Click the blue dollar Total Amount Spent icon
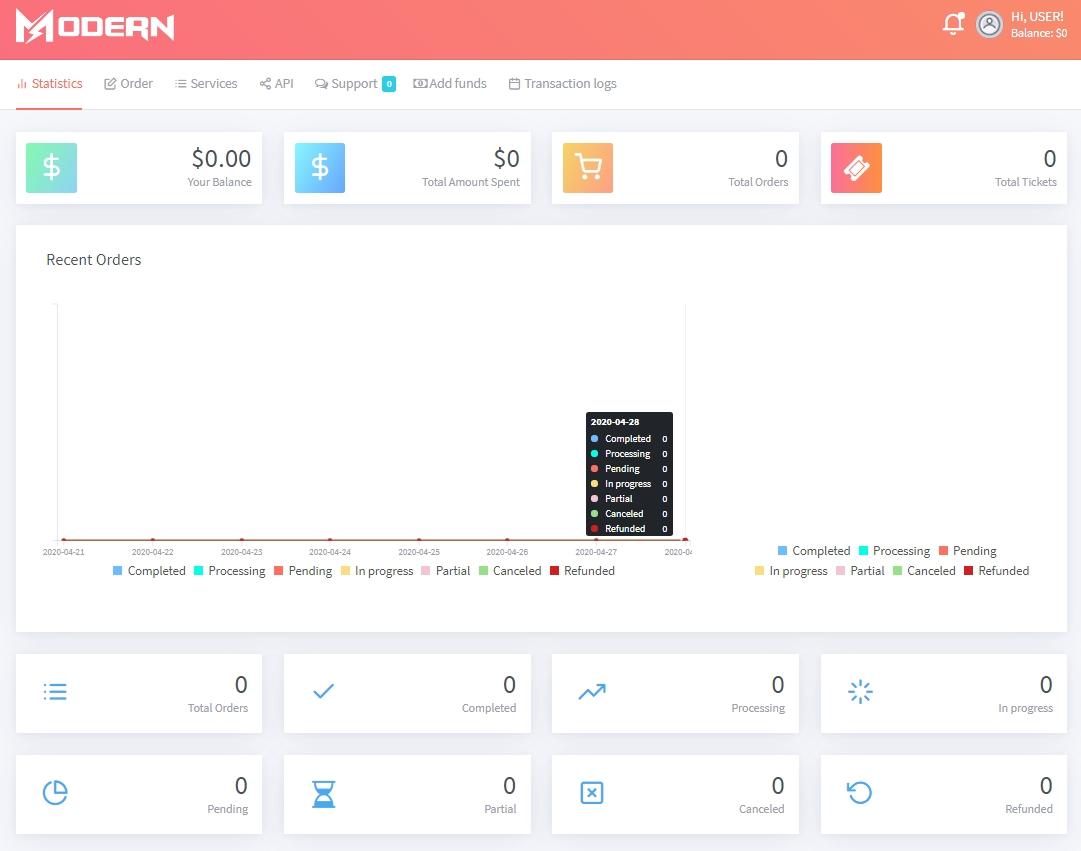 tap(320, 168)
